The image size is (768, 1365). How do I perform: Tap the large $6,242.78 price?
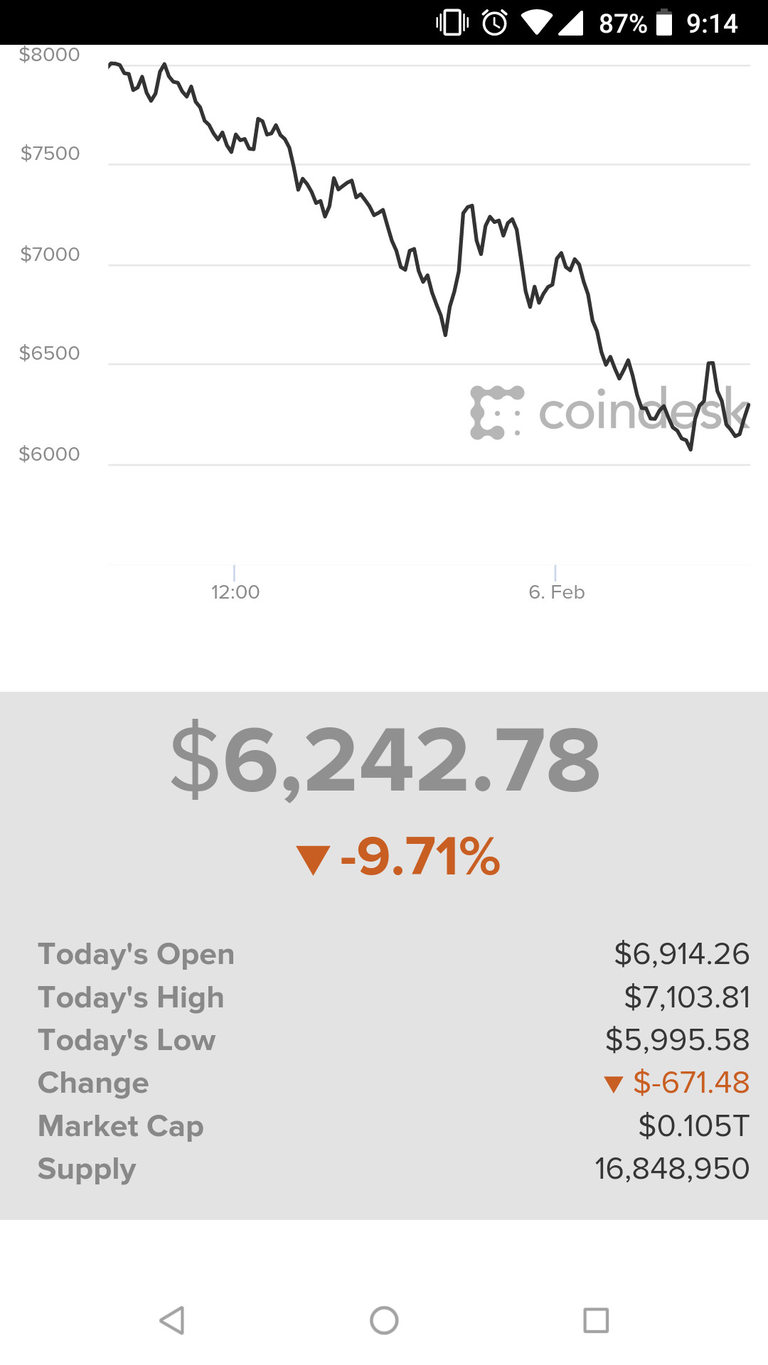pos(385,761)
